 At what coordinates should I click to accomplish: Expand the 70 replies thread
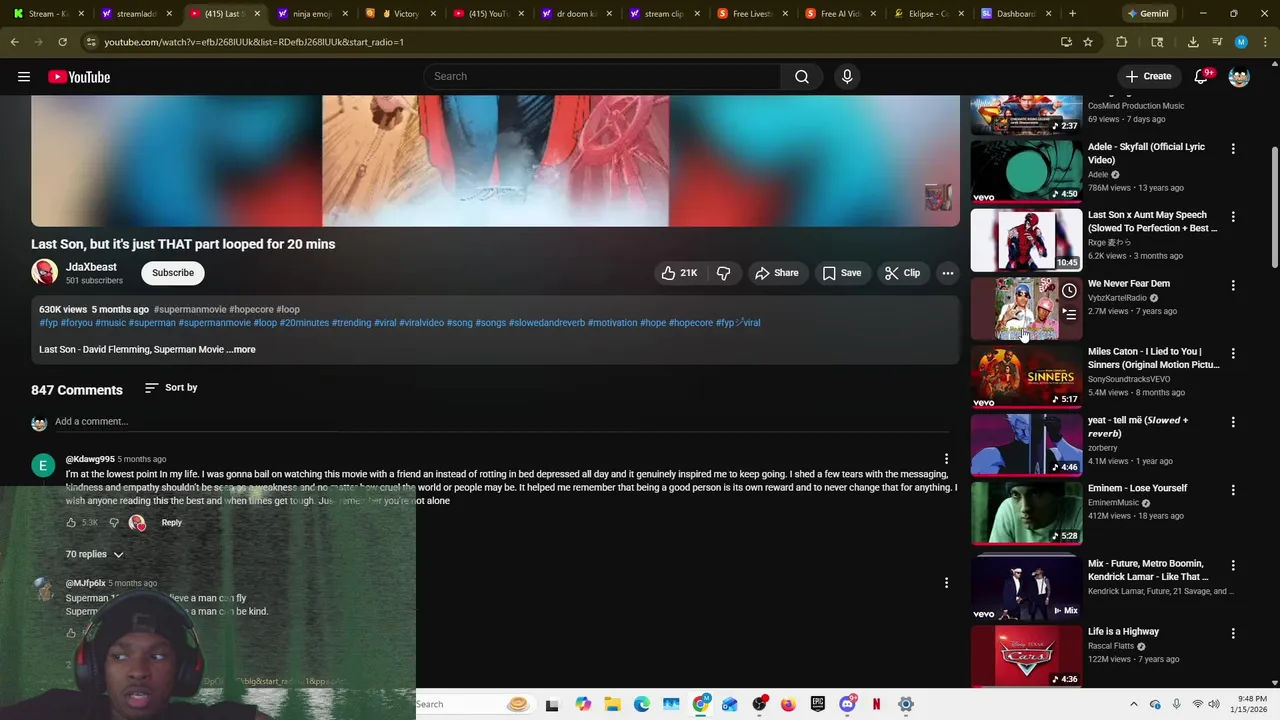coord(95,554)
